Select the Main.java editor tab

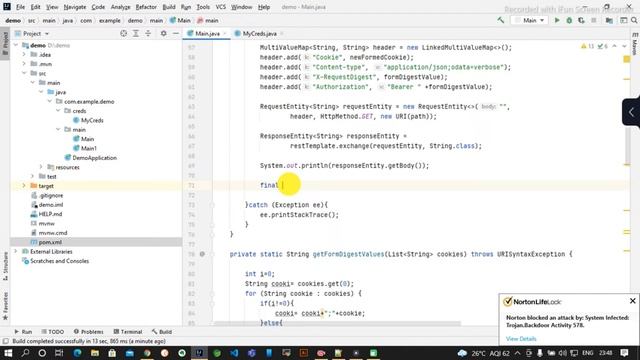click(x=207, y=33)
